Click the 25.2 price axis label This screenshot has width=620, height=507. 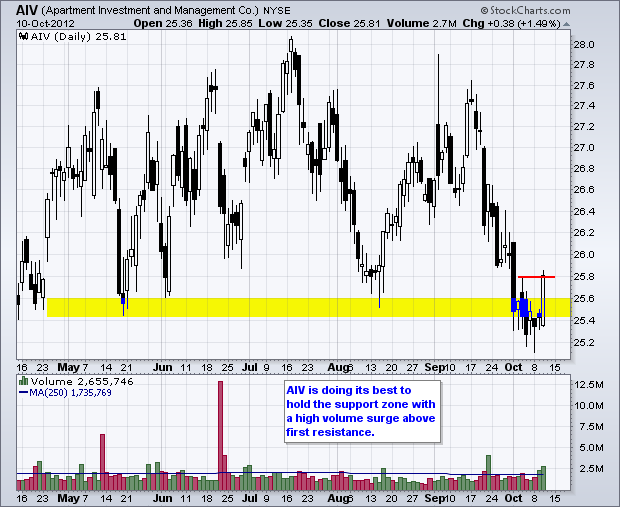click(x=584, y=342)
